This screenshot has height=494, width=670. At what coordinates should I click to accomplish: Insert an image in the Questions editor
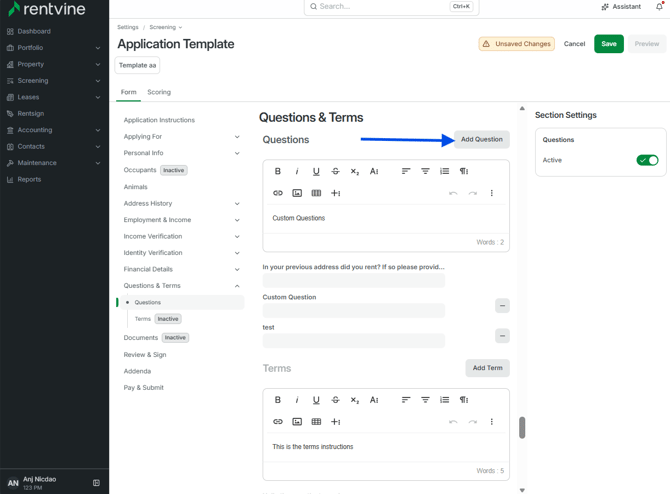point(297,193)
